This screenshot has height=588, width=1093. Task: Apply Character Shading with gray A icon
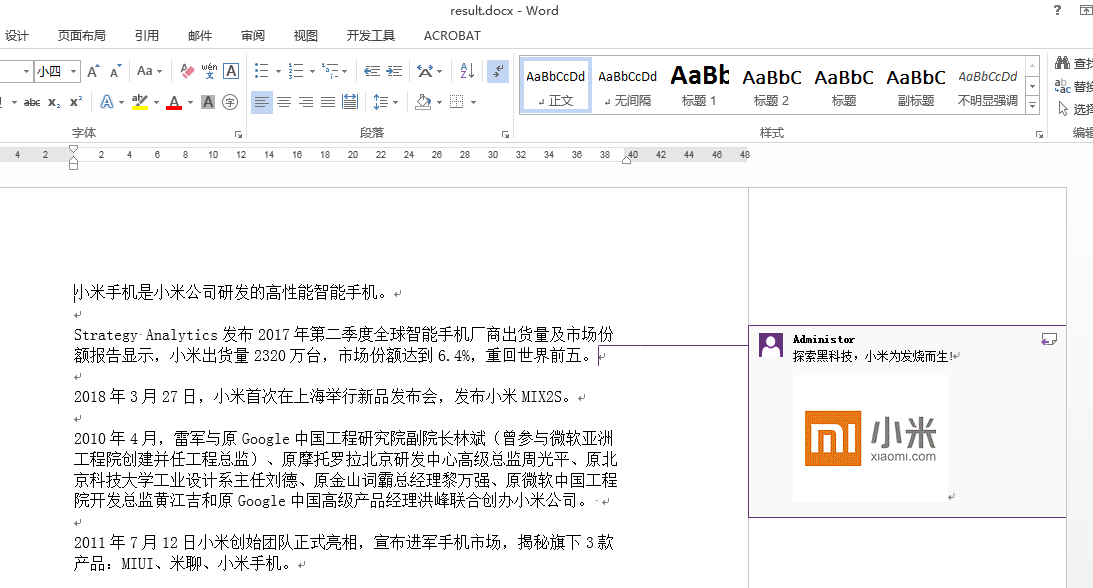208,102
